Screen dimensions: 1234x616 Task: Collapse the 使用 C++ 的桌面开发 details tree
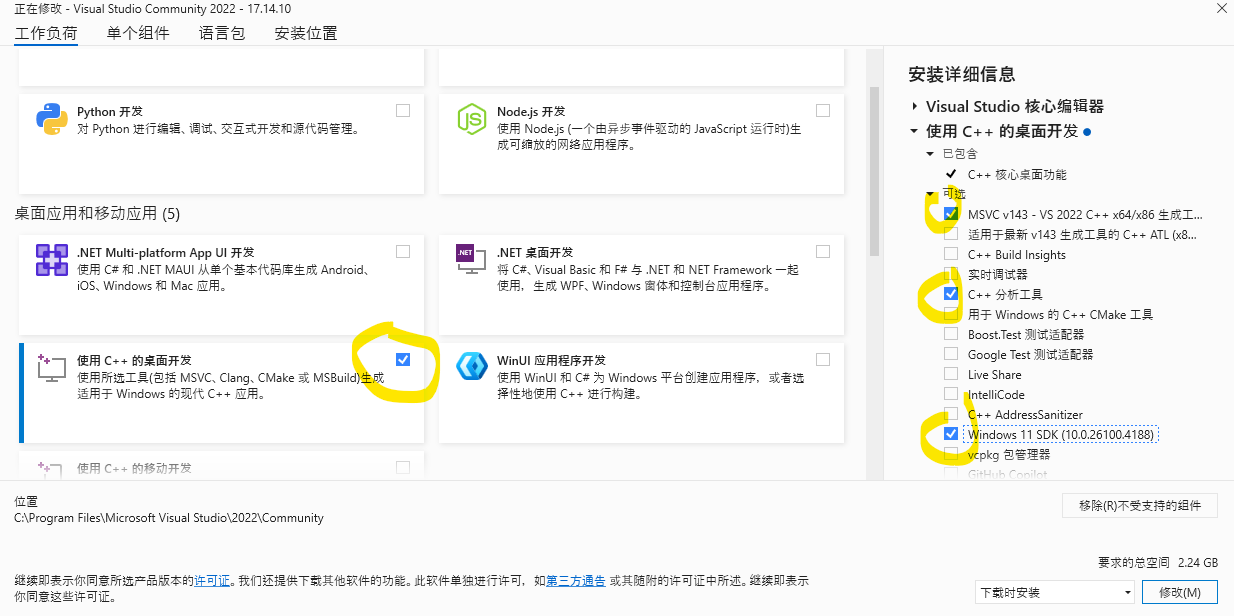(x=914, y=131)
